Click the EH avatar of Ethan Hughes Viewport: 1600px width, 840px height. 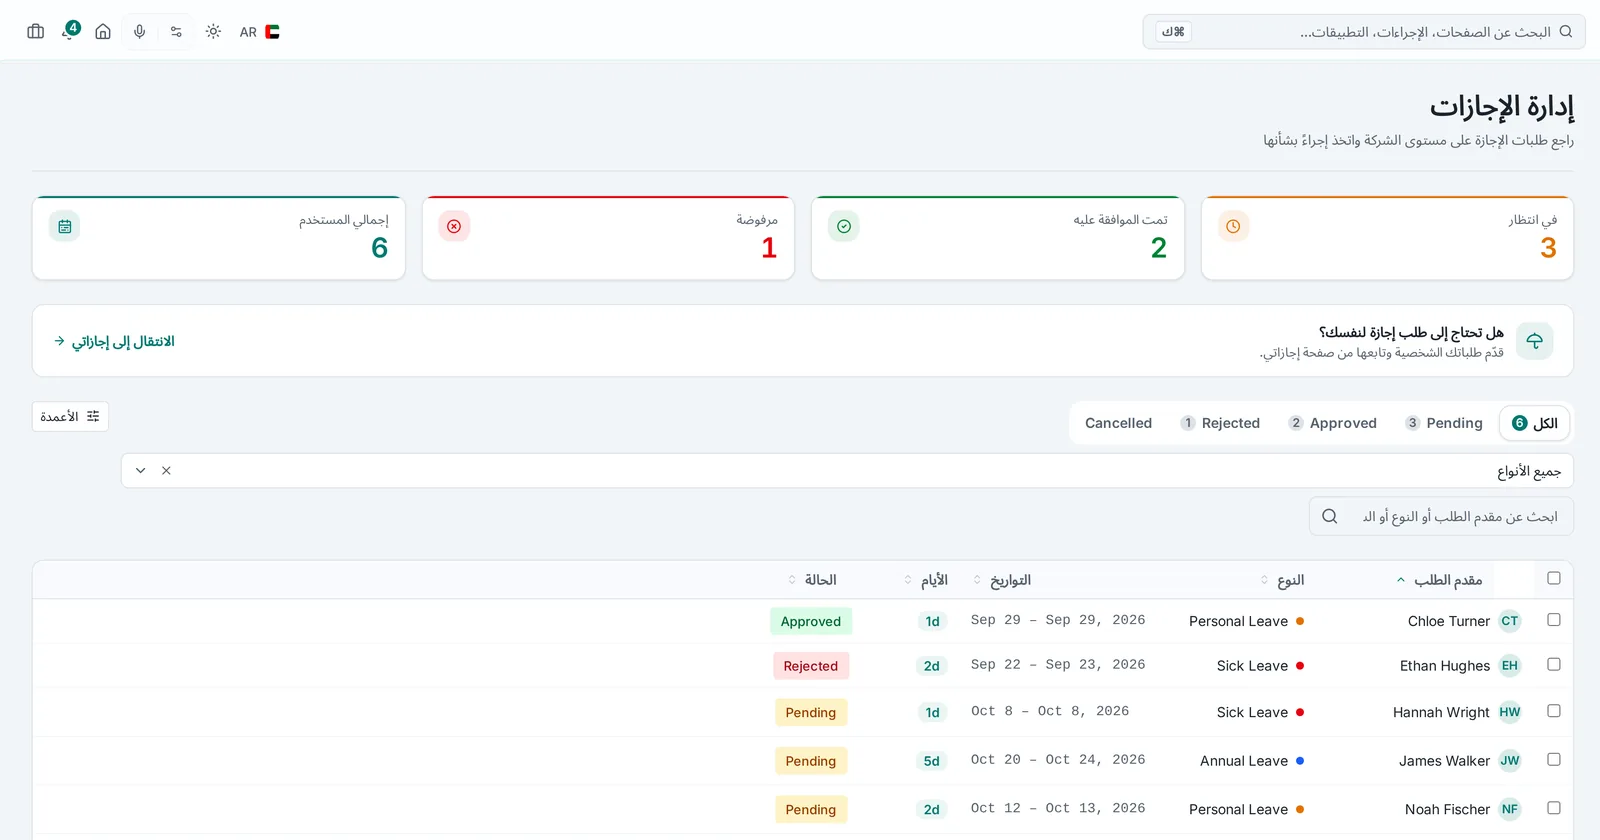(1510, 666)
